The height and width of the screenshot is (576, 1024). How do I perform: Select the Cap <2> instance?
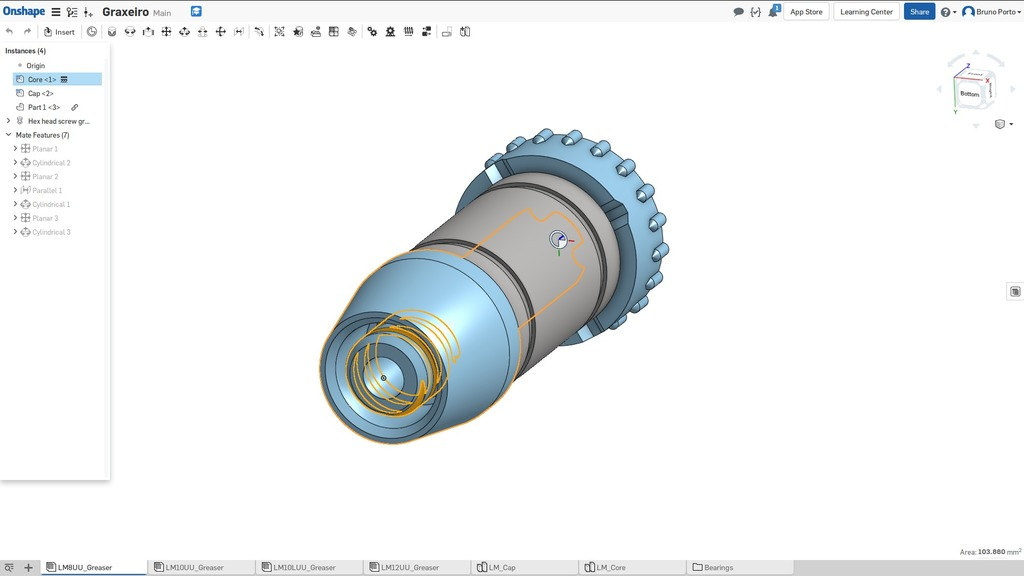pyautogui.click(x=40, y=93)
